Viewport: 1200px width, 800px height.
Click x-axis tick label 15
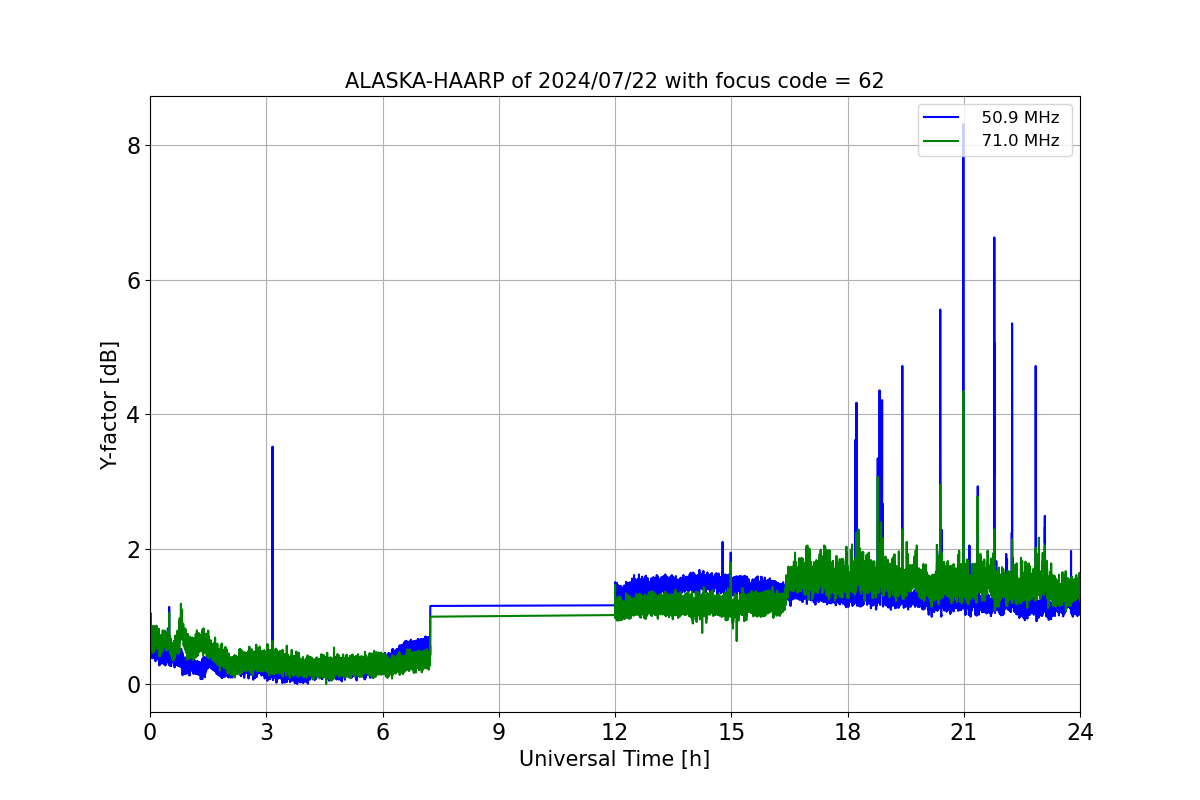point(731,731)
